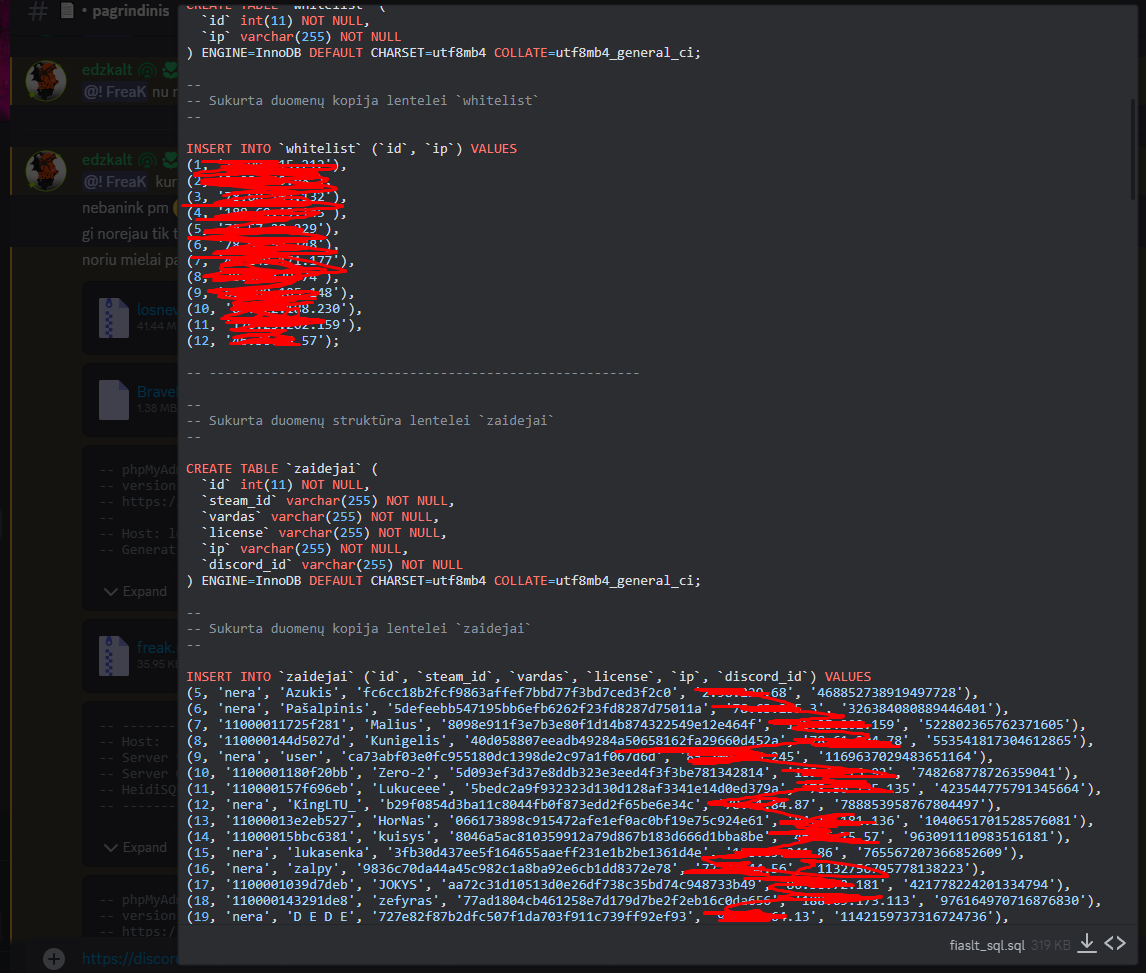Viewport: 1146px width, 973px height.
Task: Download the fiaslt_sql.sql file
Action: point(1087,943)
